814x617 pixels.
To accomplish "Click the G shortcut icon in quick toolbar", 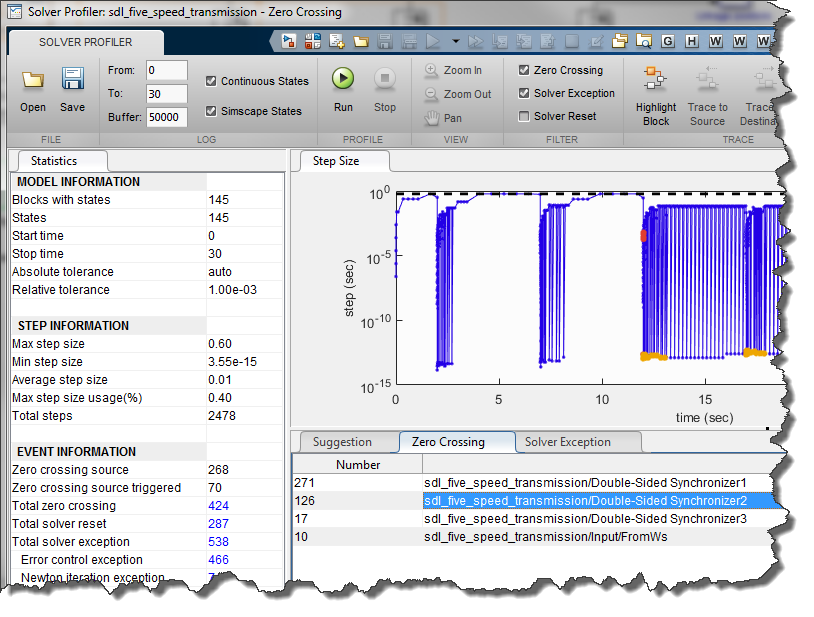I will coord(668,41).
